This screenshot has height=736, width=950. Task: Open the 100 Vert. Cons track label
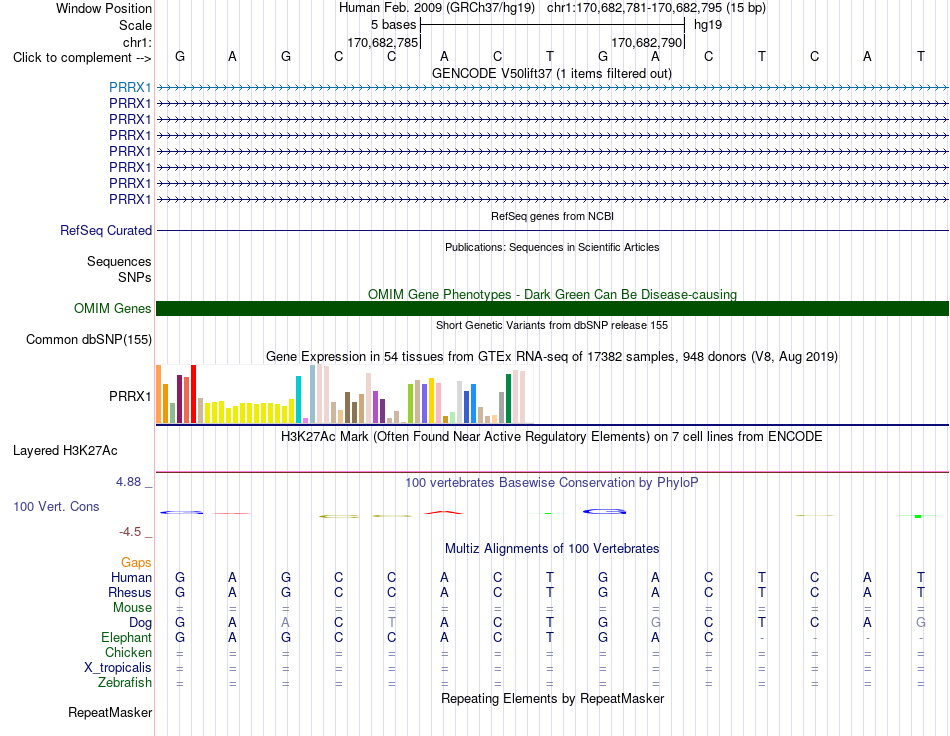coord(56,506)
